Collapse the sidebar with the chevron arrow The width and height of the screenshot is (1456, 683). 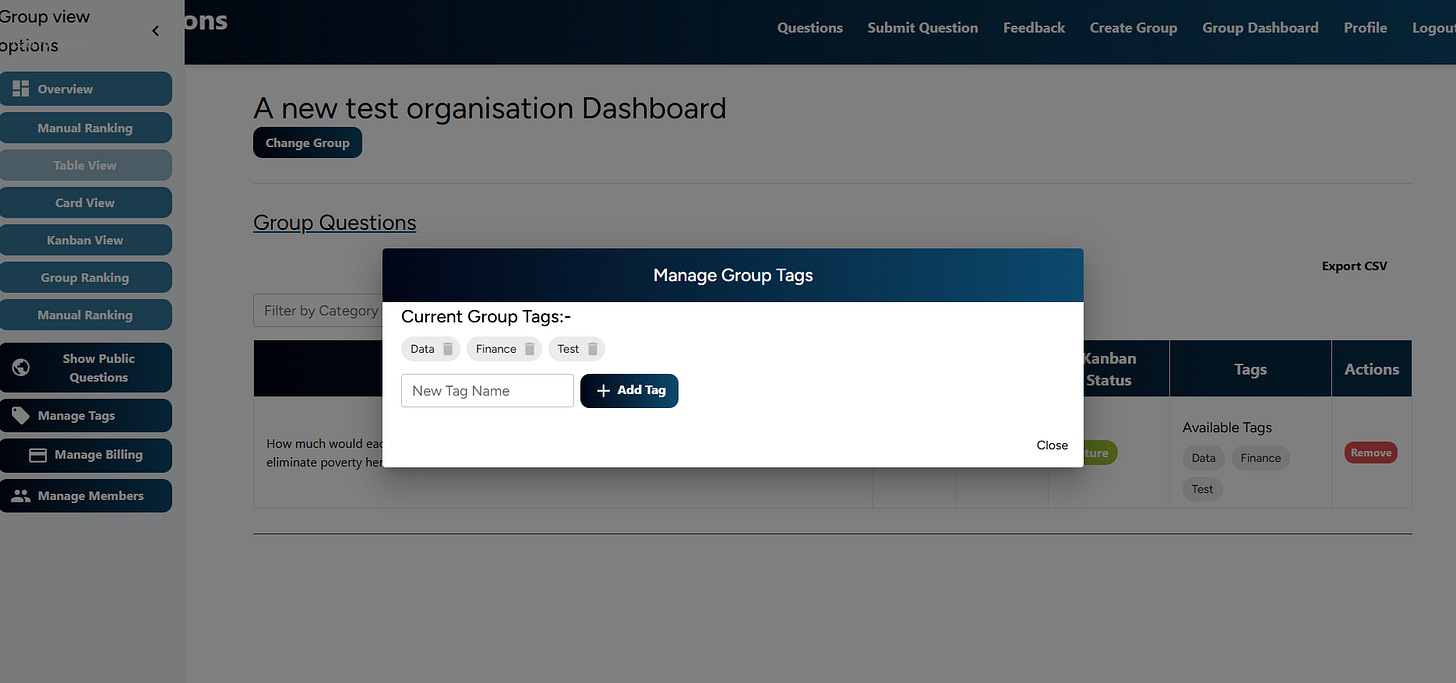pos(155,31)
